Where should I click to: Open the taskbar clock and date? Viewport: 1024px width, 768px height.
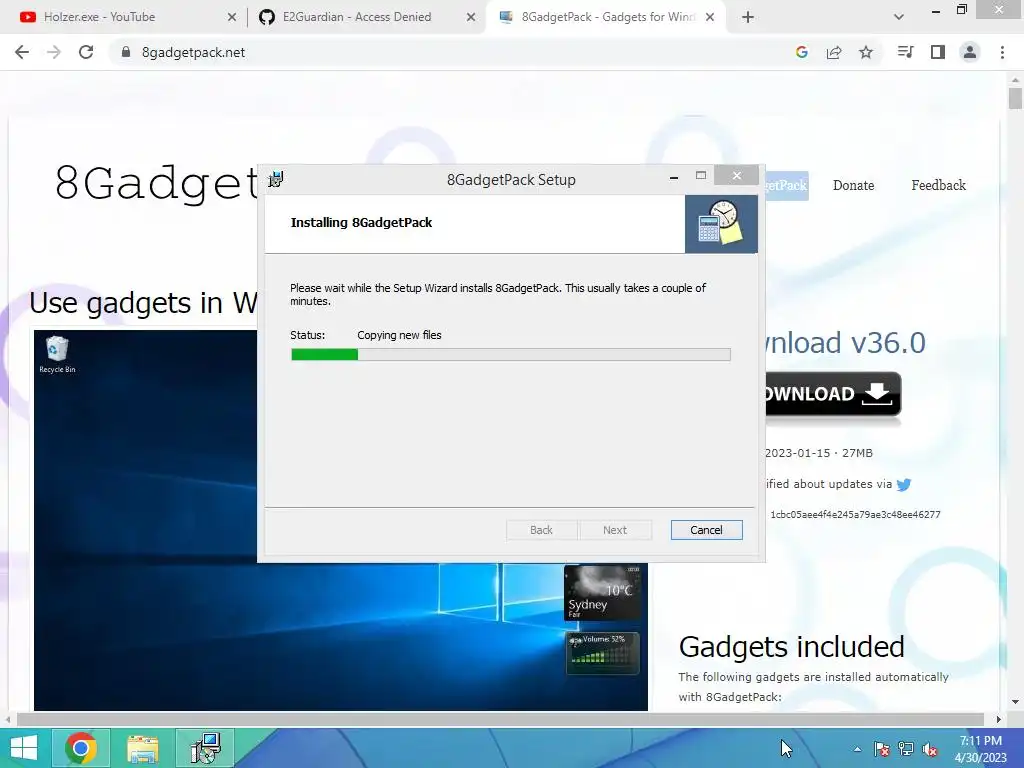981,749
